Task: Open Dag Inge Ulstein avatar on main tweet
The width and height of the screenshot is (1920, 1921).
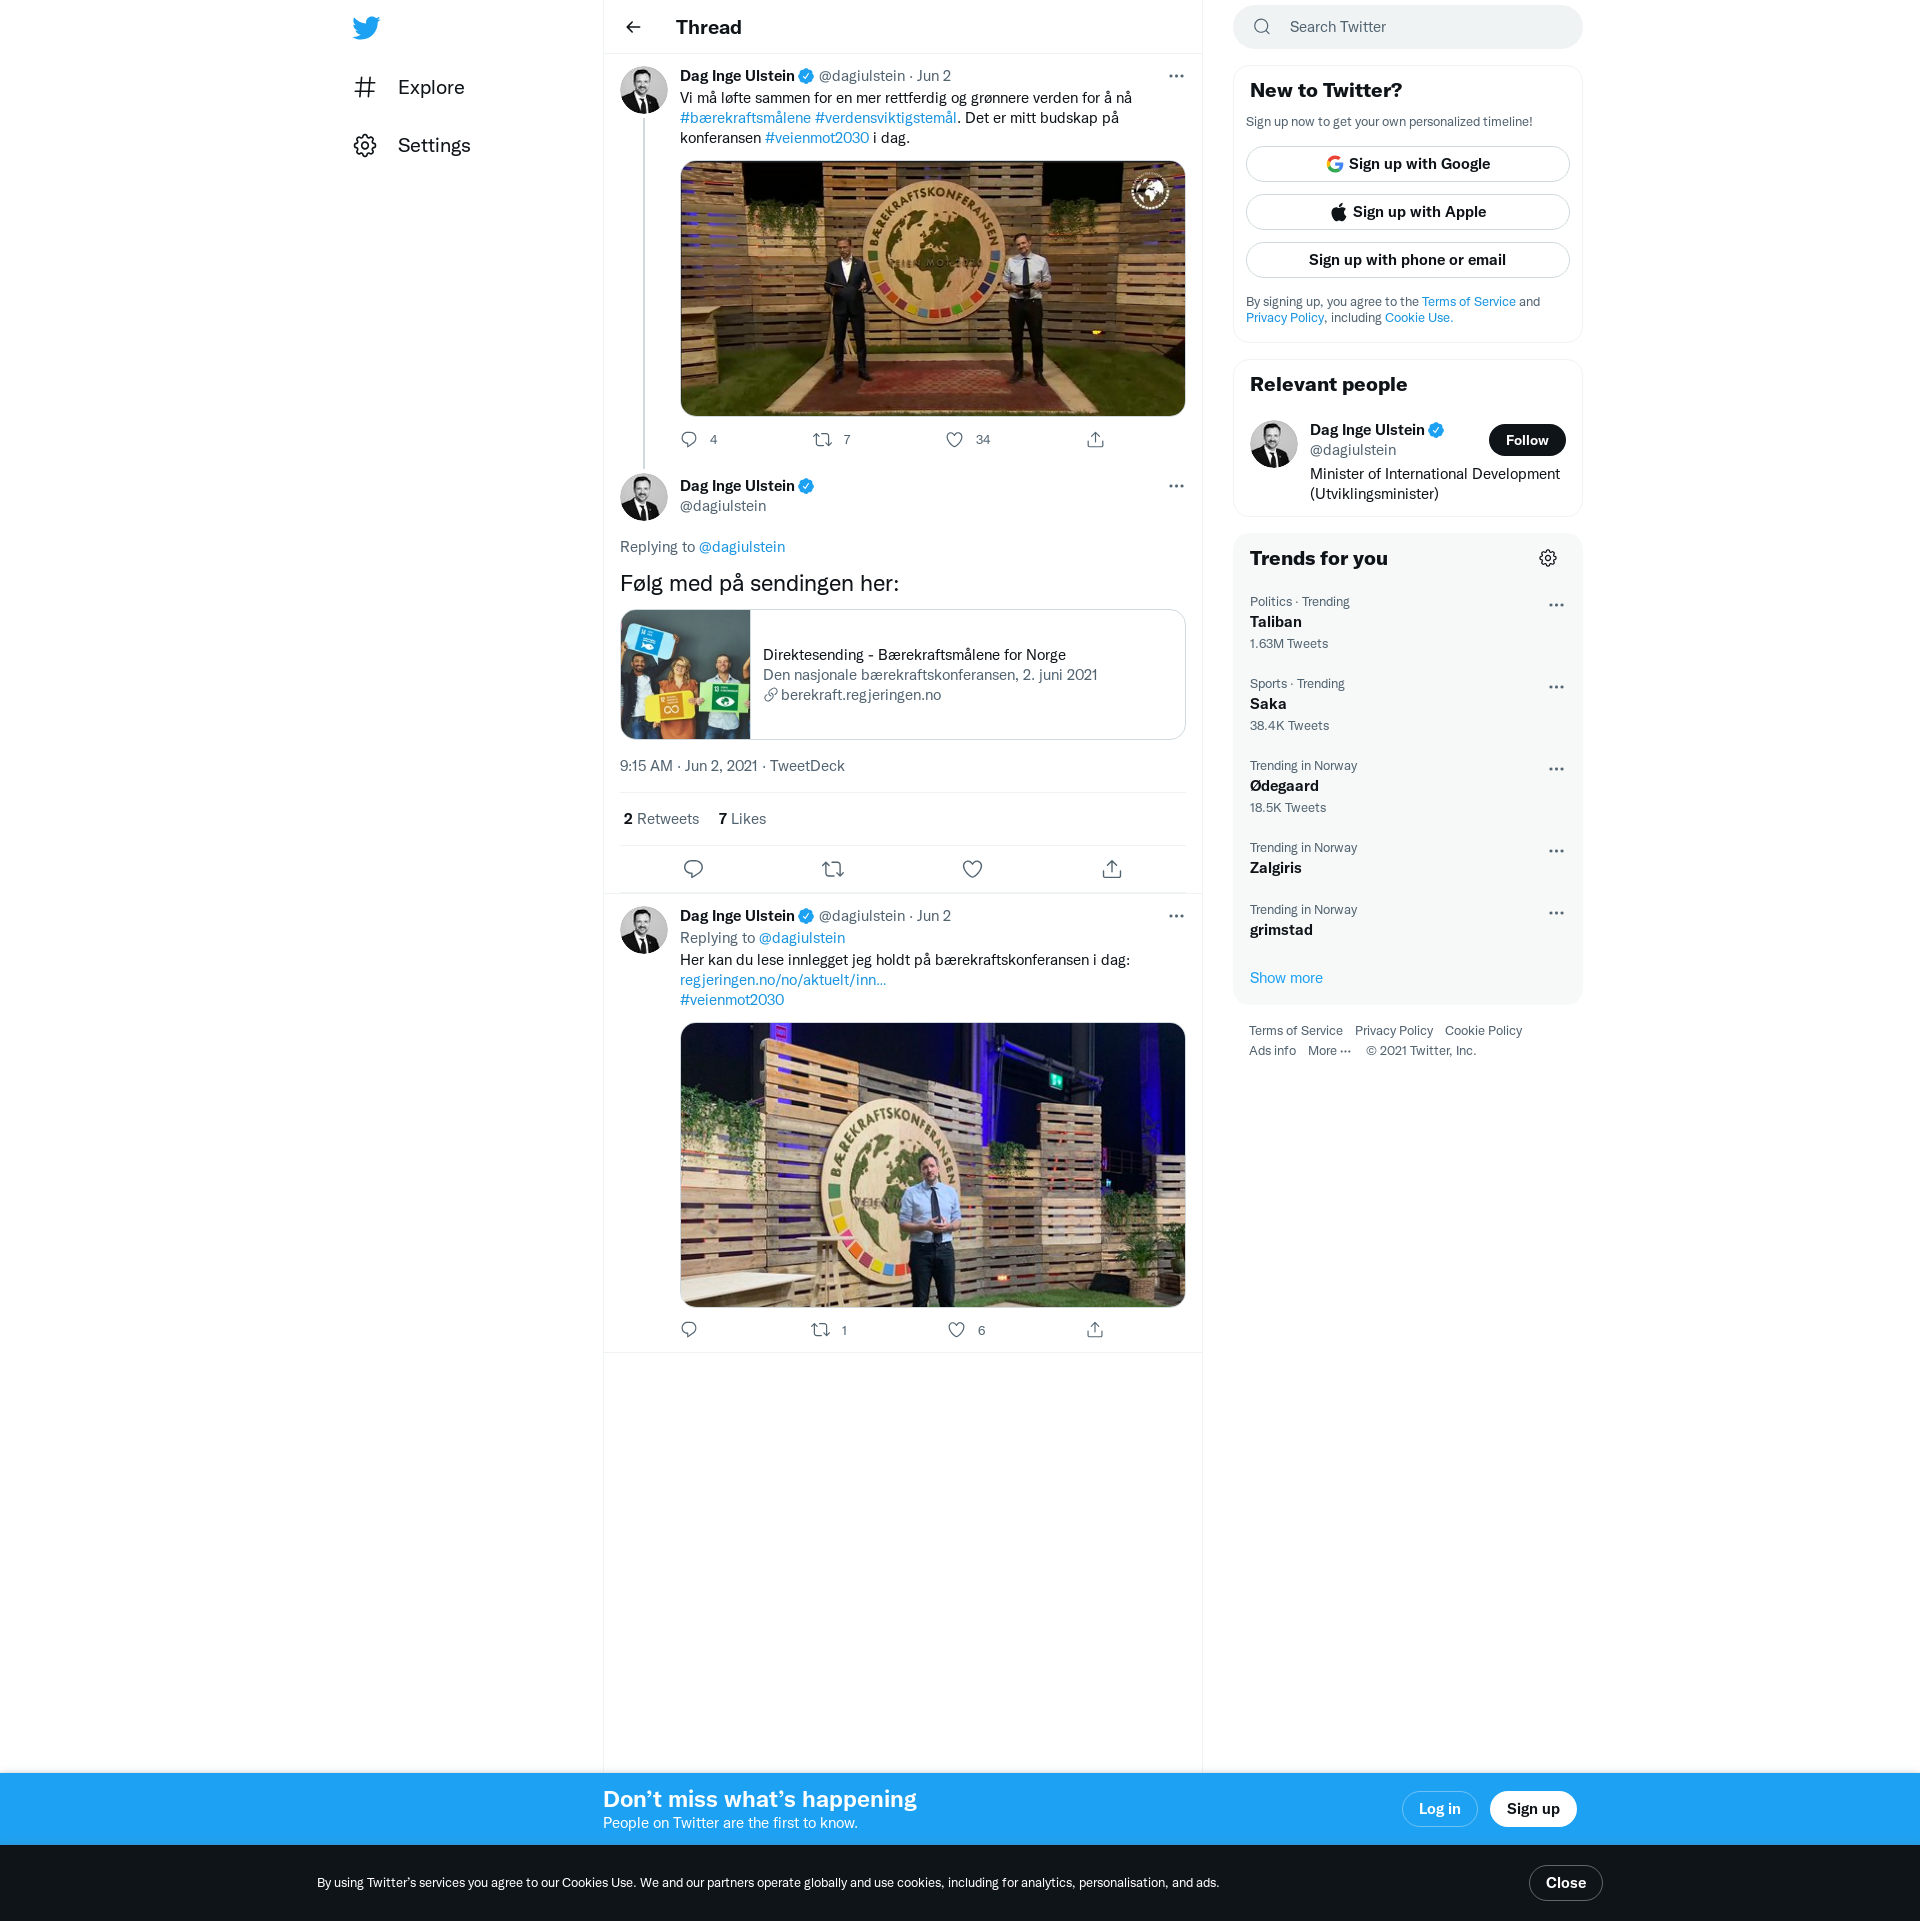Action: click(x=644, y=497)
